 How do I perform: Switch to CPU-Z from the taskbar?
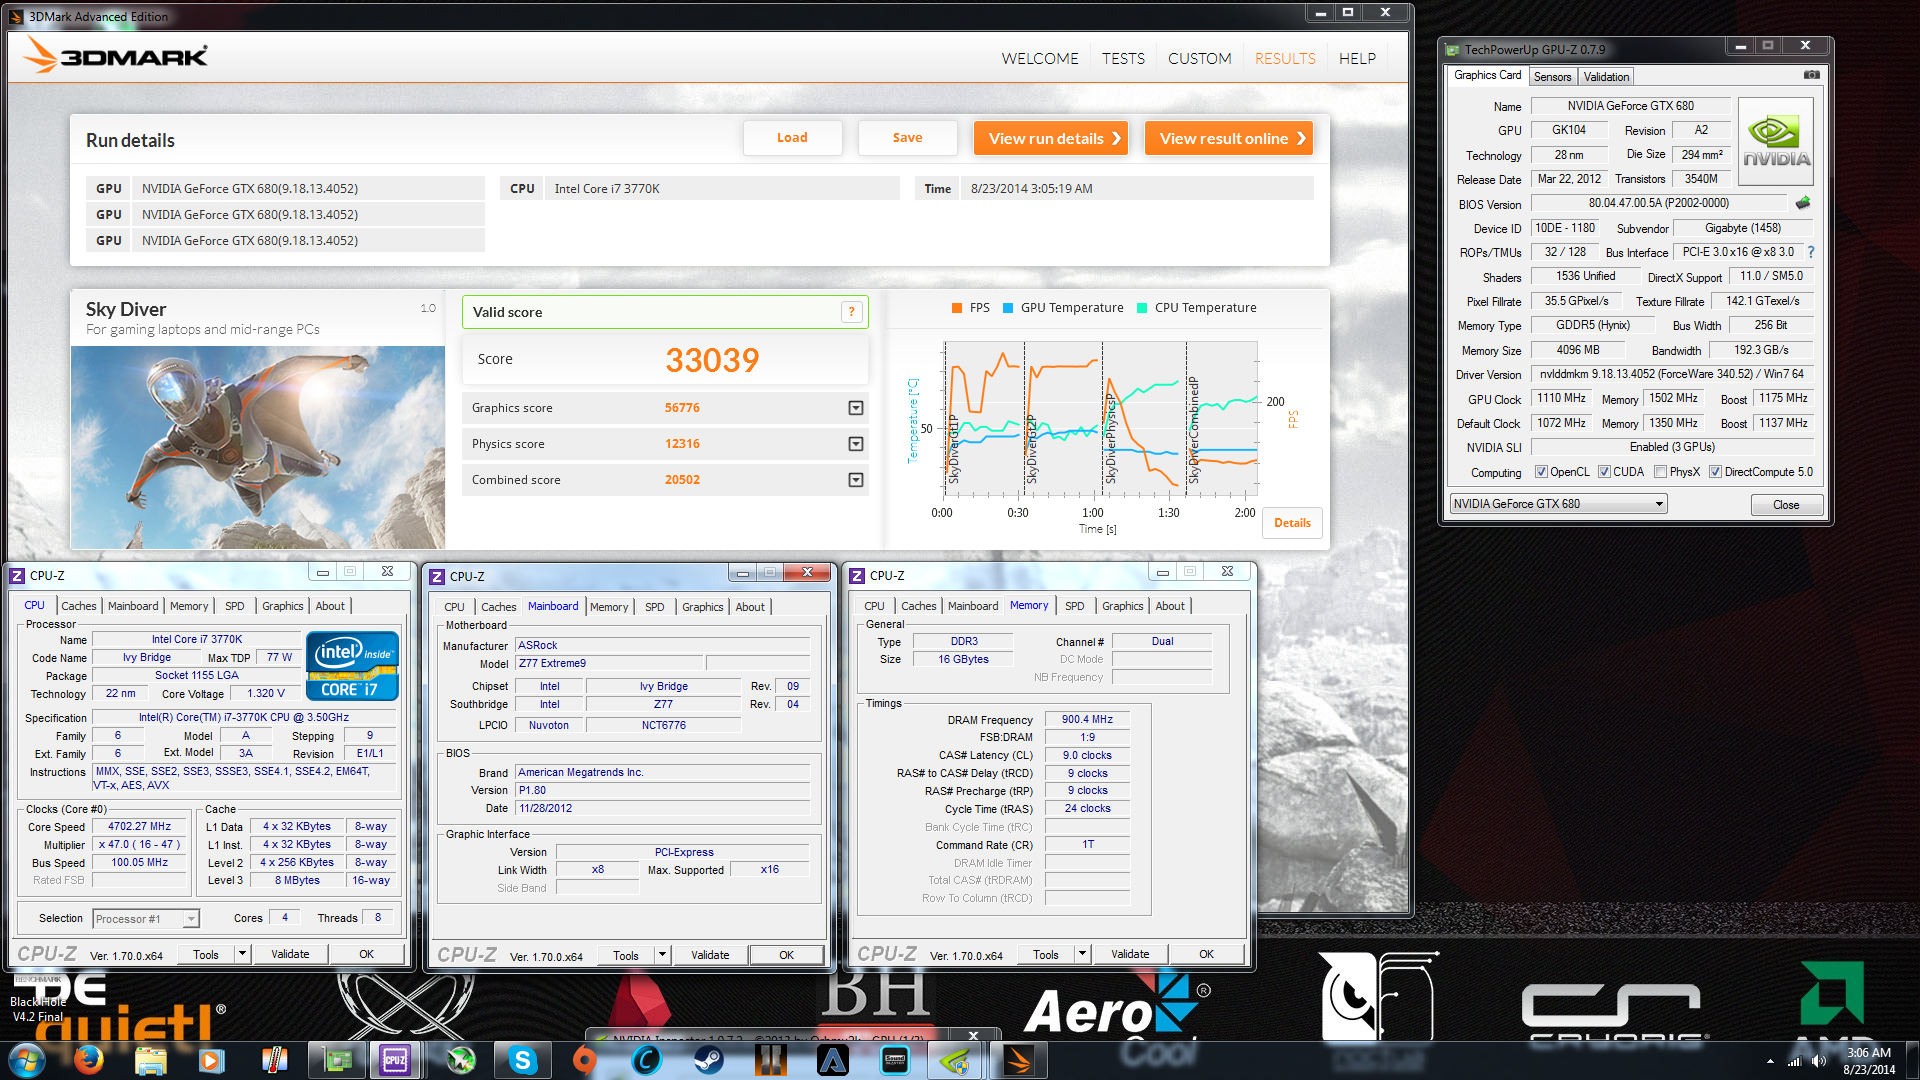point(395,1060)
